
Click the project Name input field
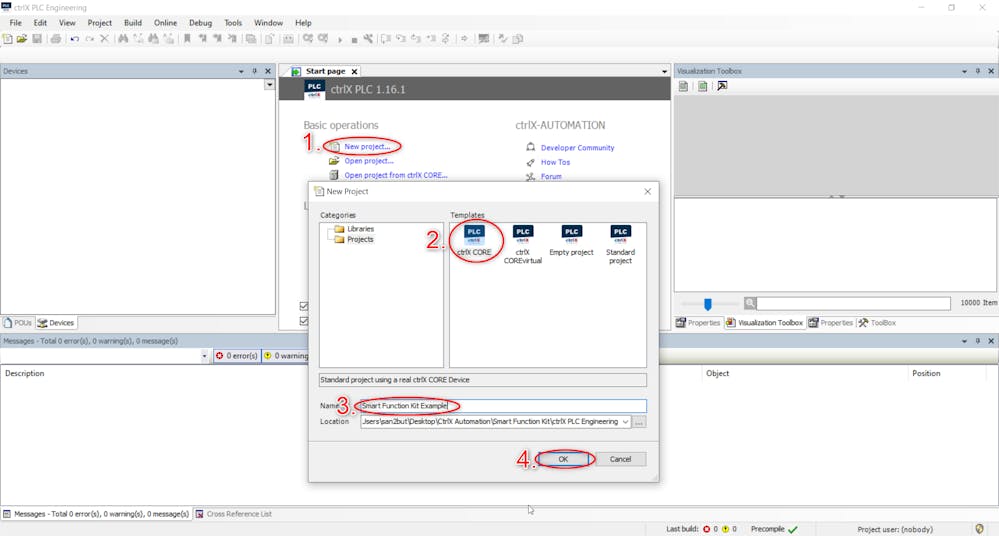click(x=503, y=405)
